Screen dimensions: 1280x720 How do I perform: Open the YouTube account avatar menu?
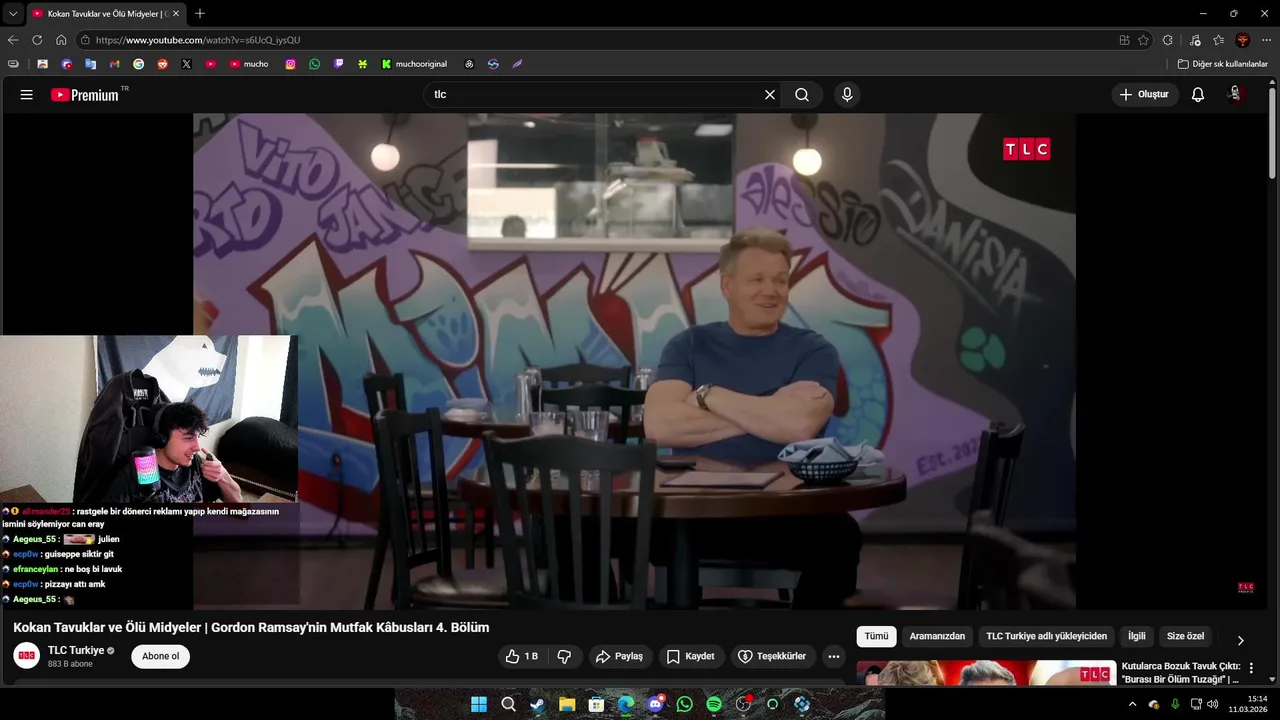pos(1236,94)
